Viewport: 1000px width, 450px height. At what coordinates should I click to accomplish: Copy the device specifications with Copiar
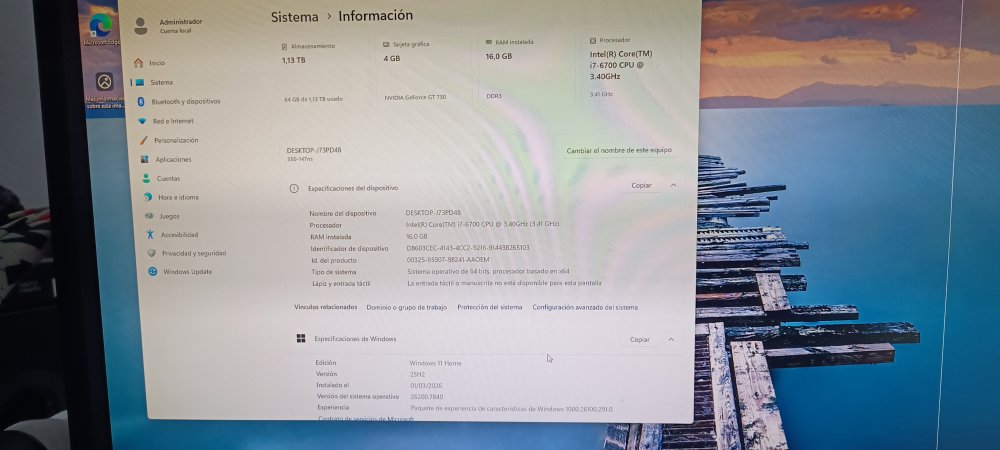(642, 185)
